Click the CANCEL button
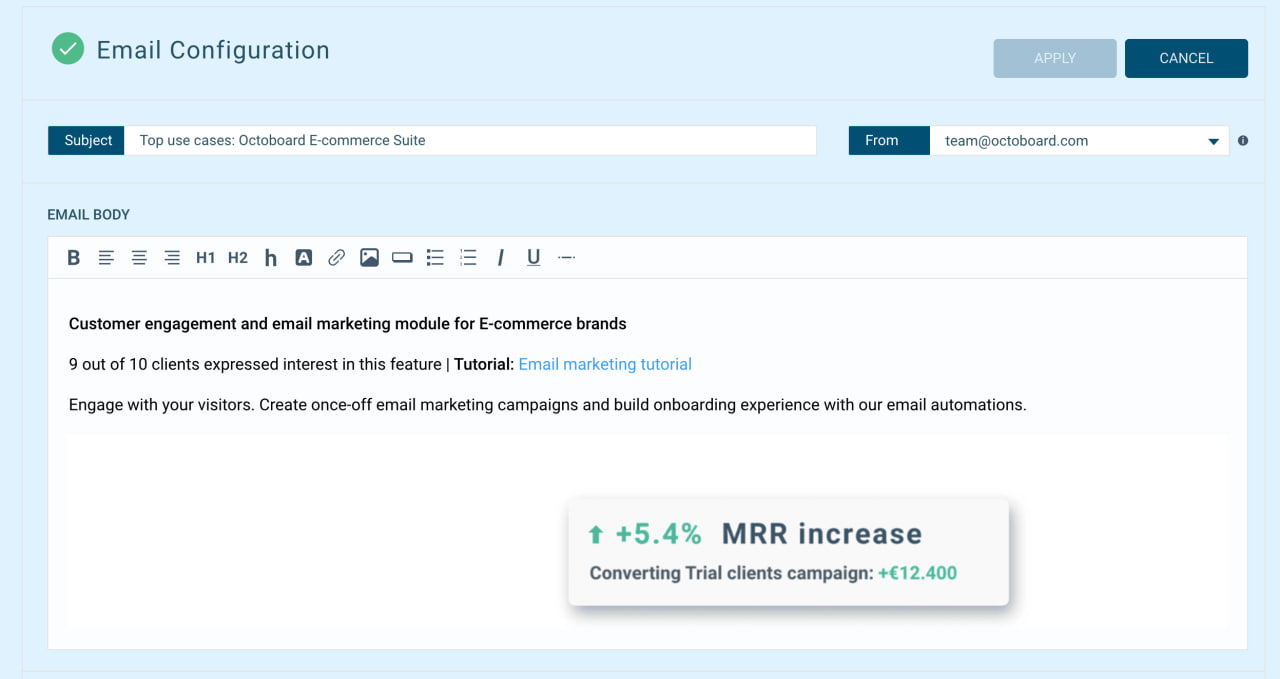 coord(1186,58)
